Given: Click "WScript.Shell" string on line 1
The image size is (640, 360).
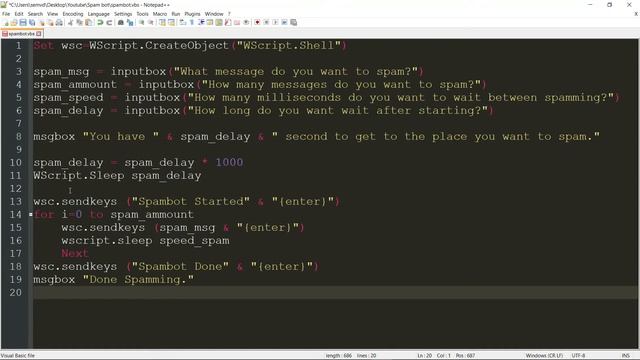Looking at the screenshot, I should click(289, 45).
